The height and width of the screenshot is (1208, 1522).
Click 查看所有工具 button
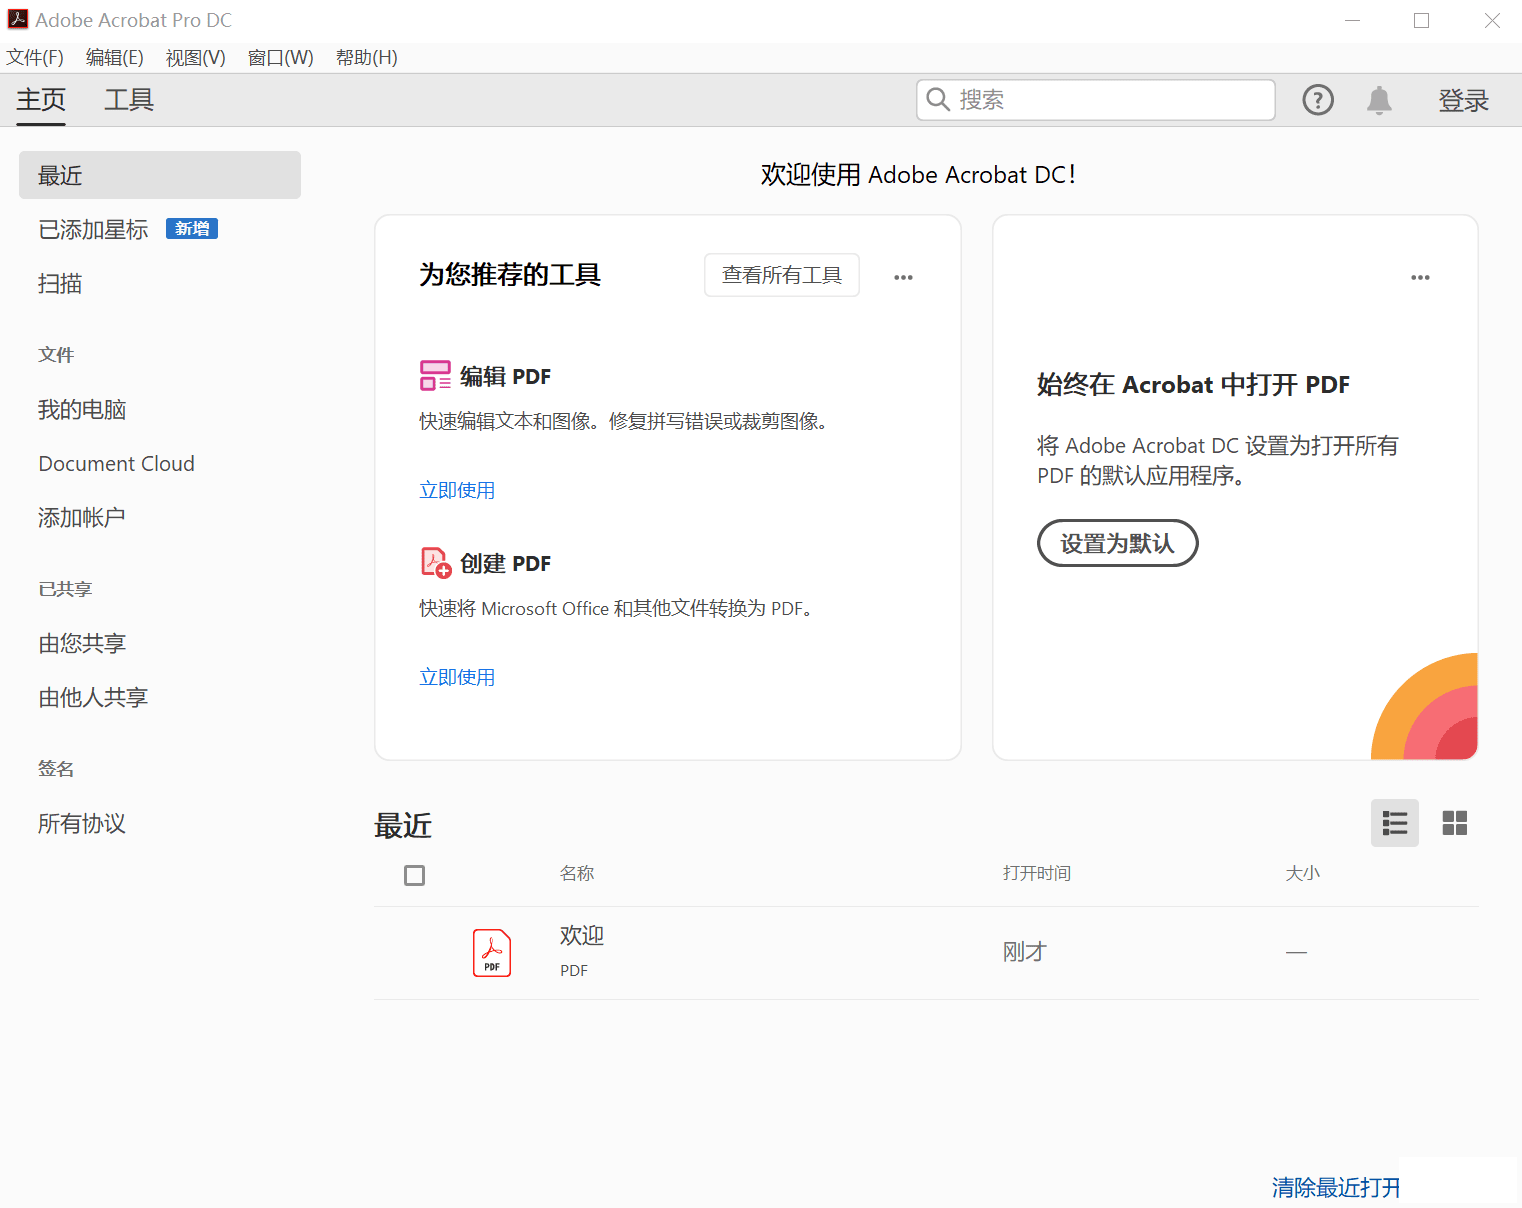(782, 275)
